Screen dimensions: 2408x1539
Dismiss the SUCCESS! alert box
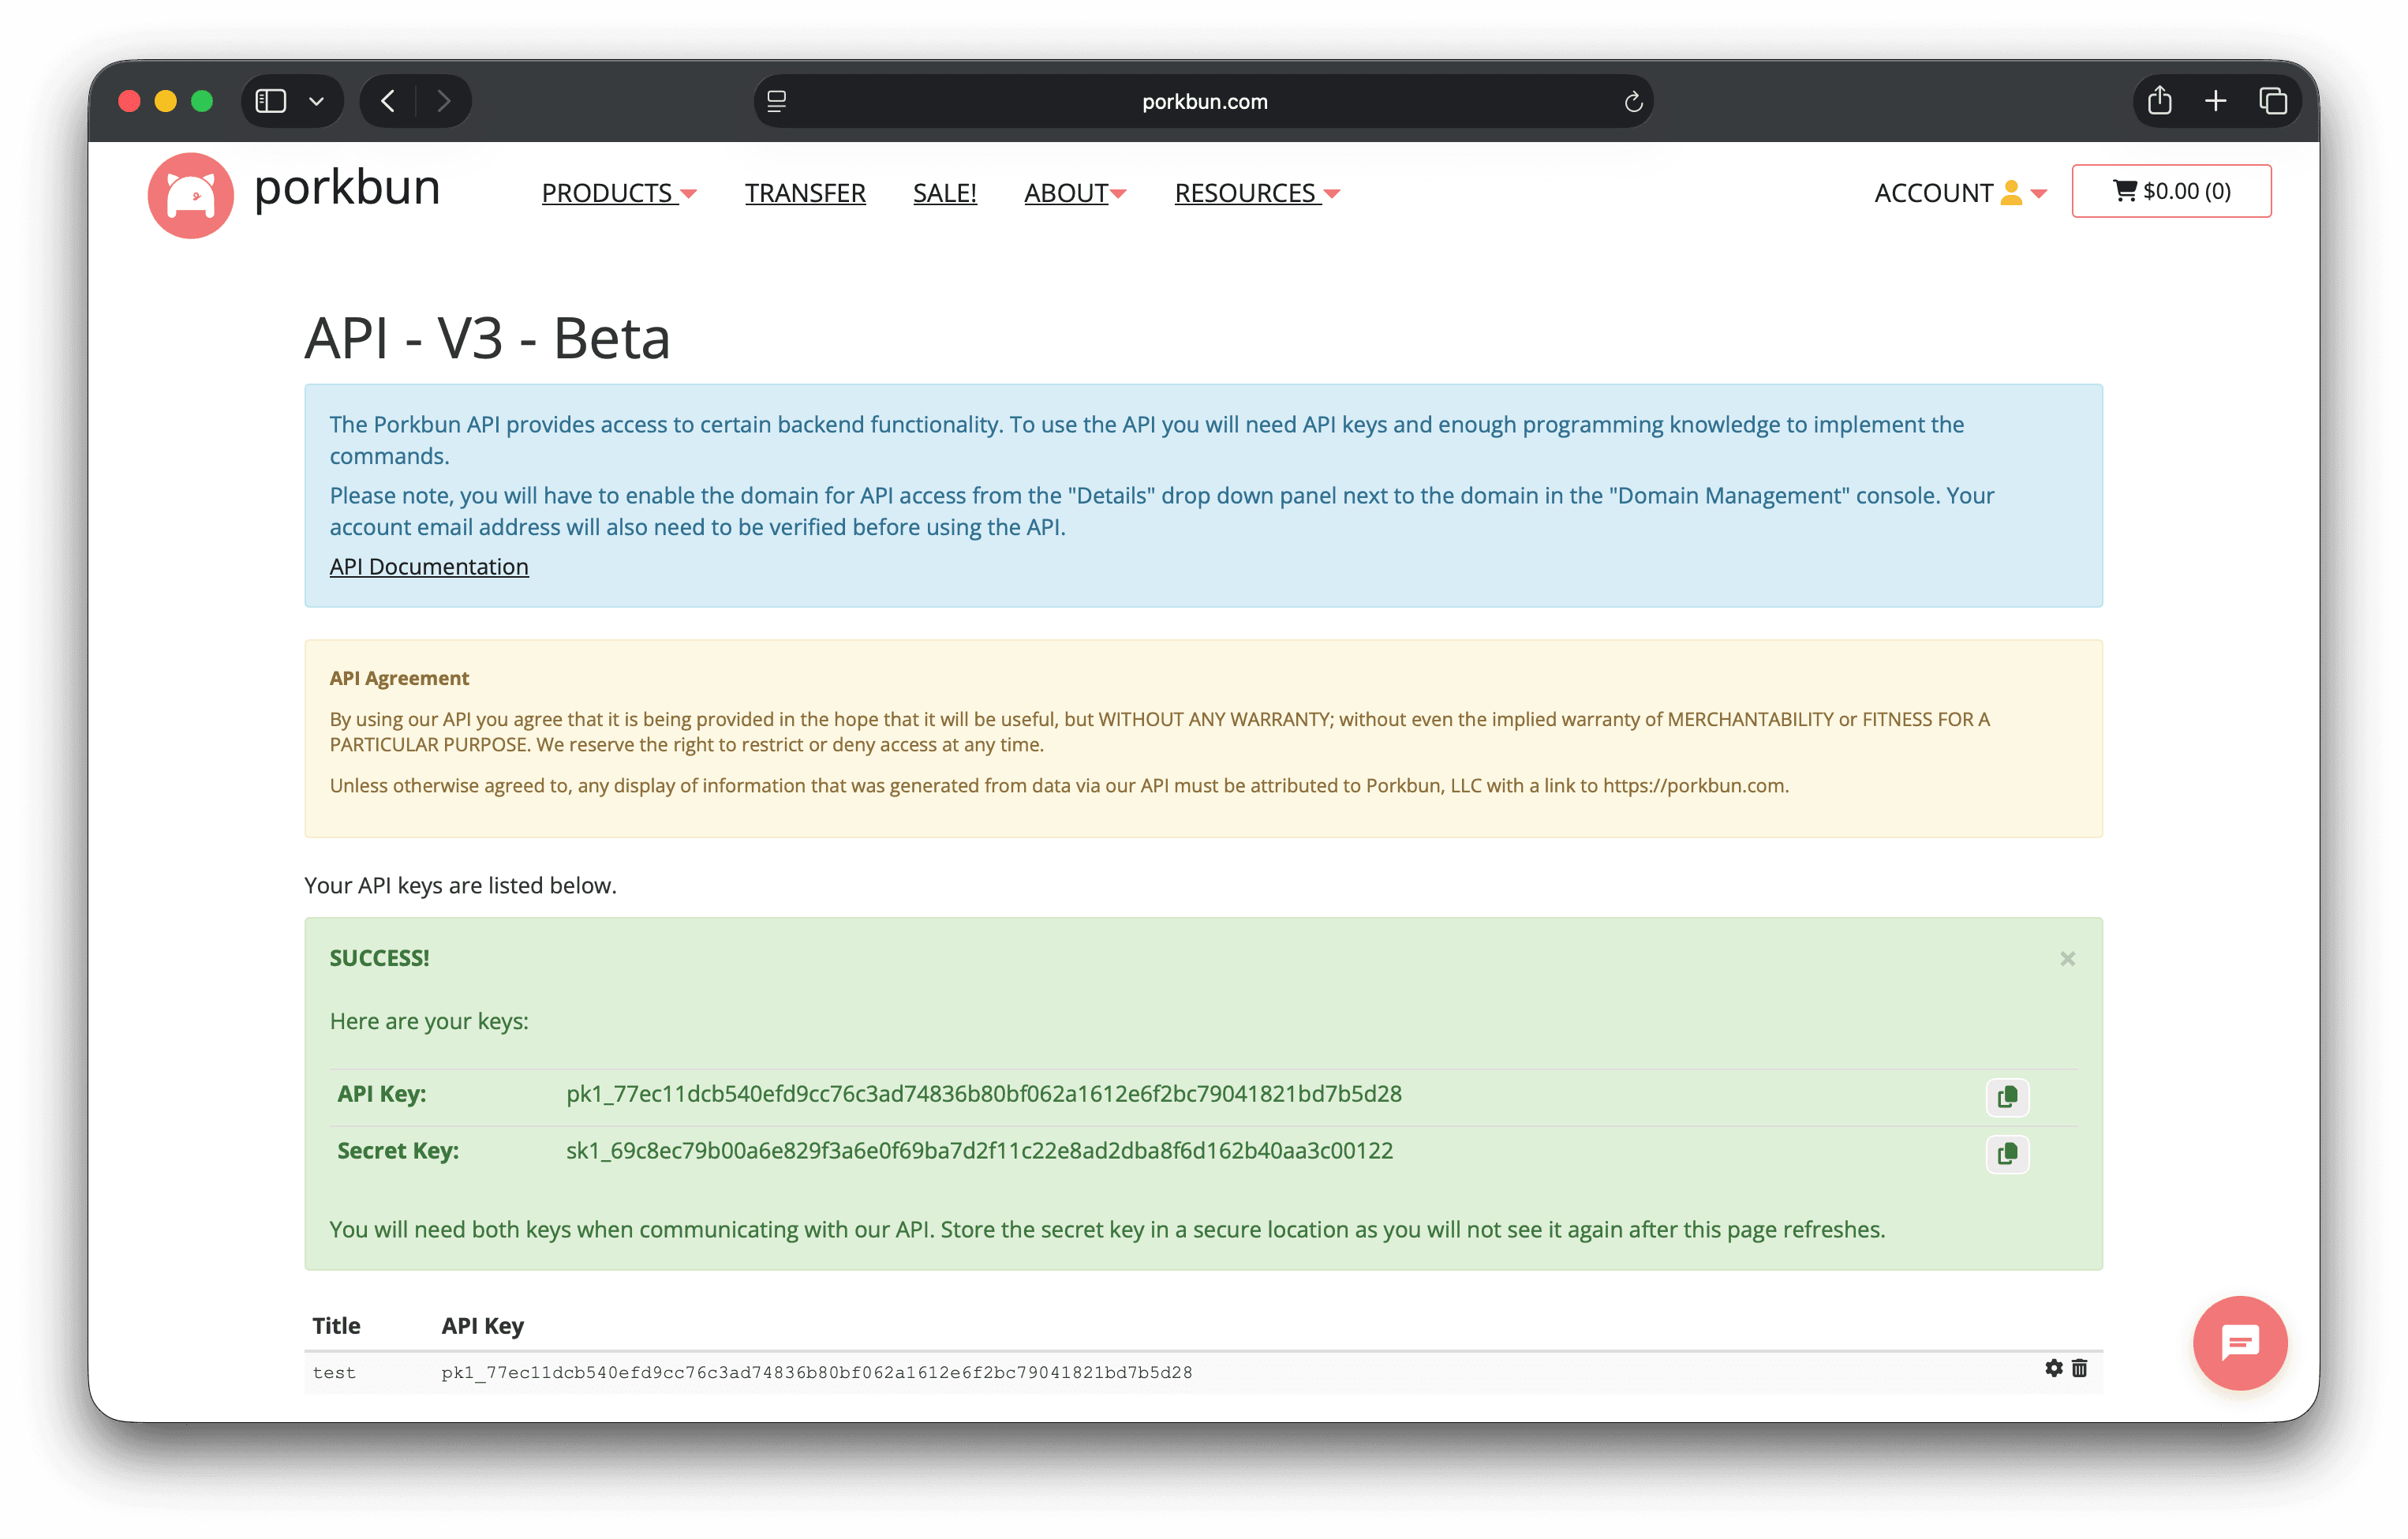[2067, 959]
